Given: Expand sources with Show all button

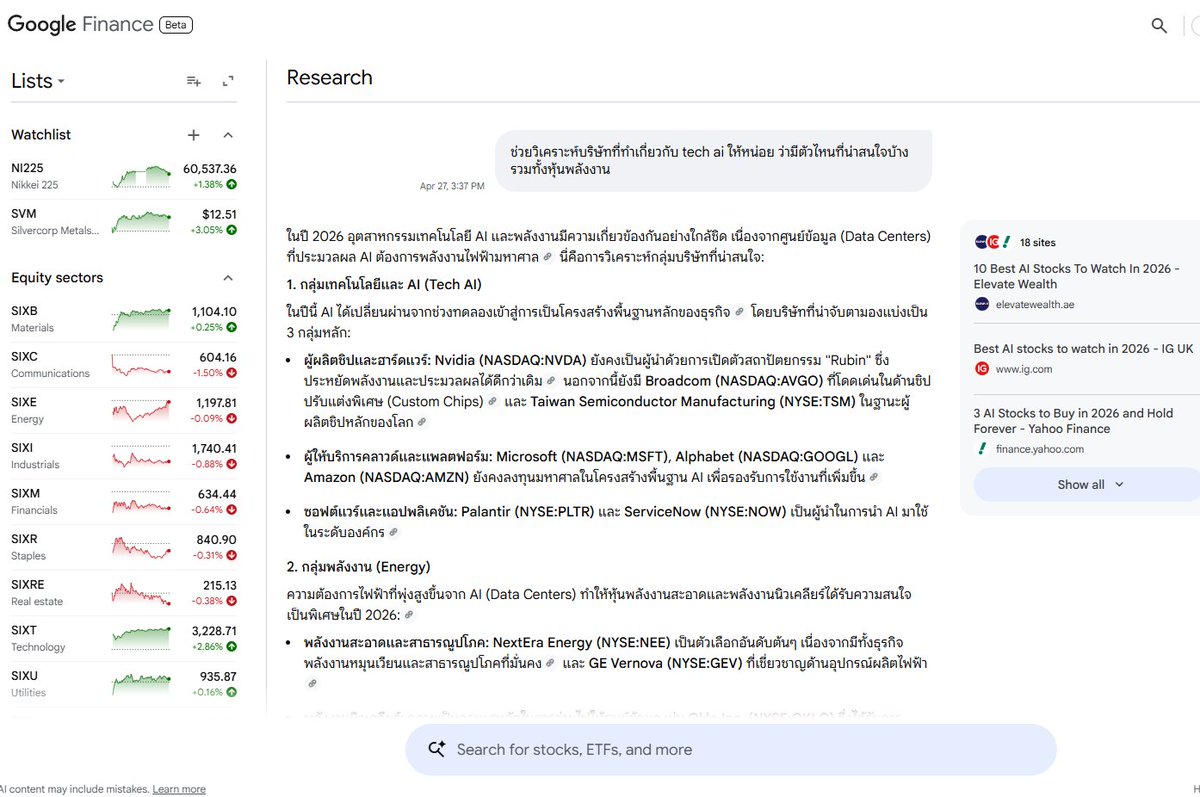Looking at the screenshot, I should click(1090, 484).
